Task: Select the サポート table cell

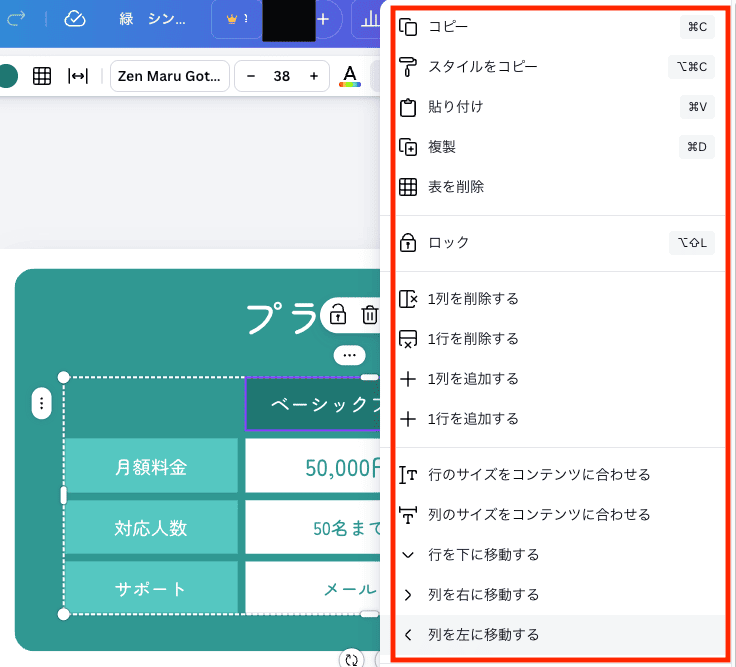Action: click(151, 589)
